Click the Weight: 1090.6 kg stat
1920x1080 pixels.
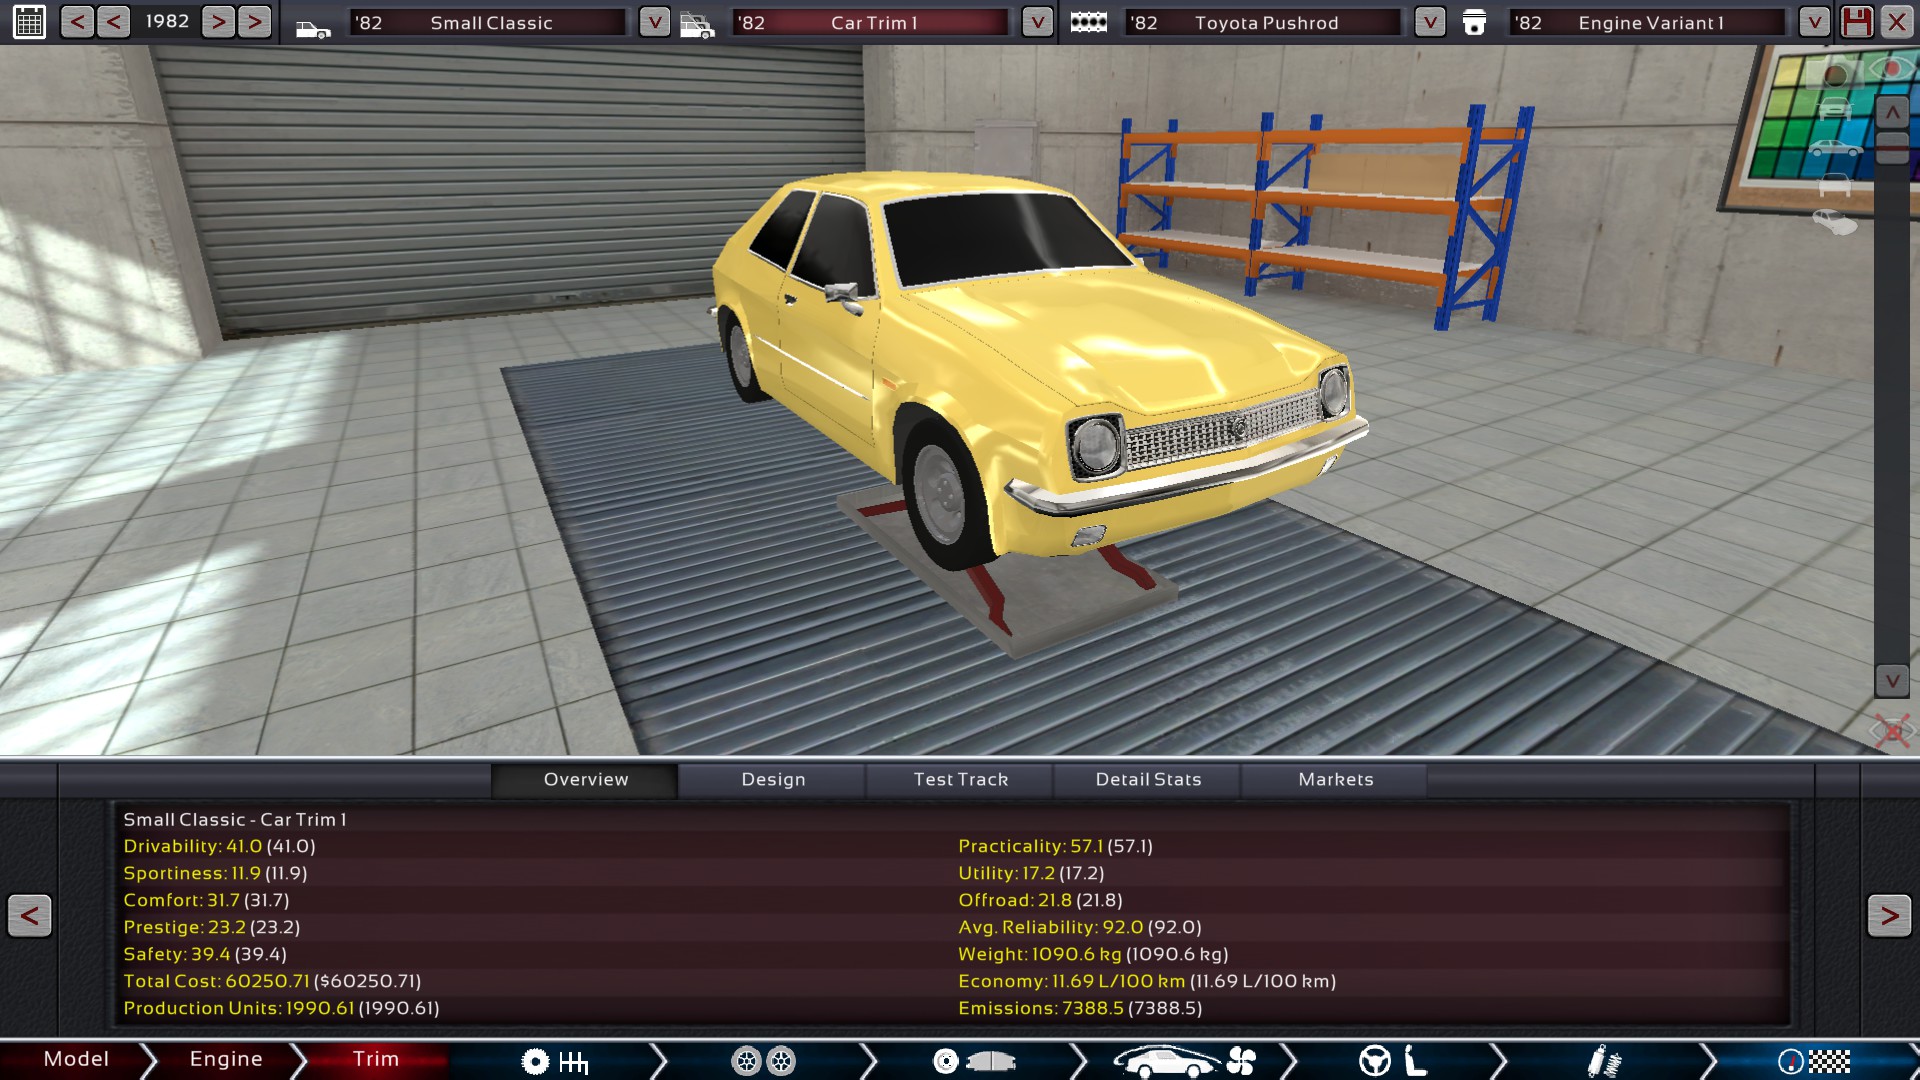1093,955
